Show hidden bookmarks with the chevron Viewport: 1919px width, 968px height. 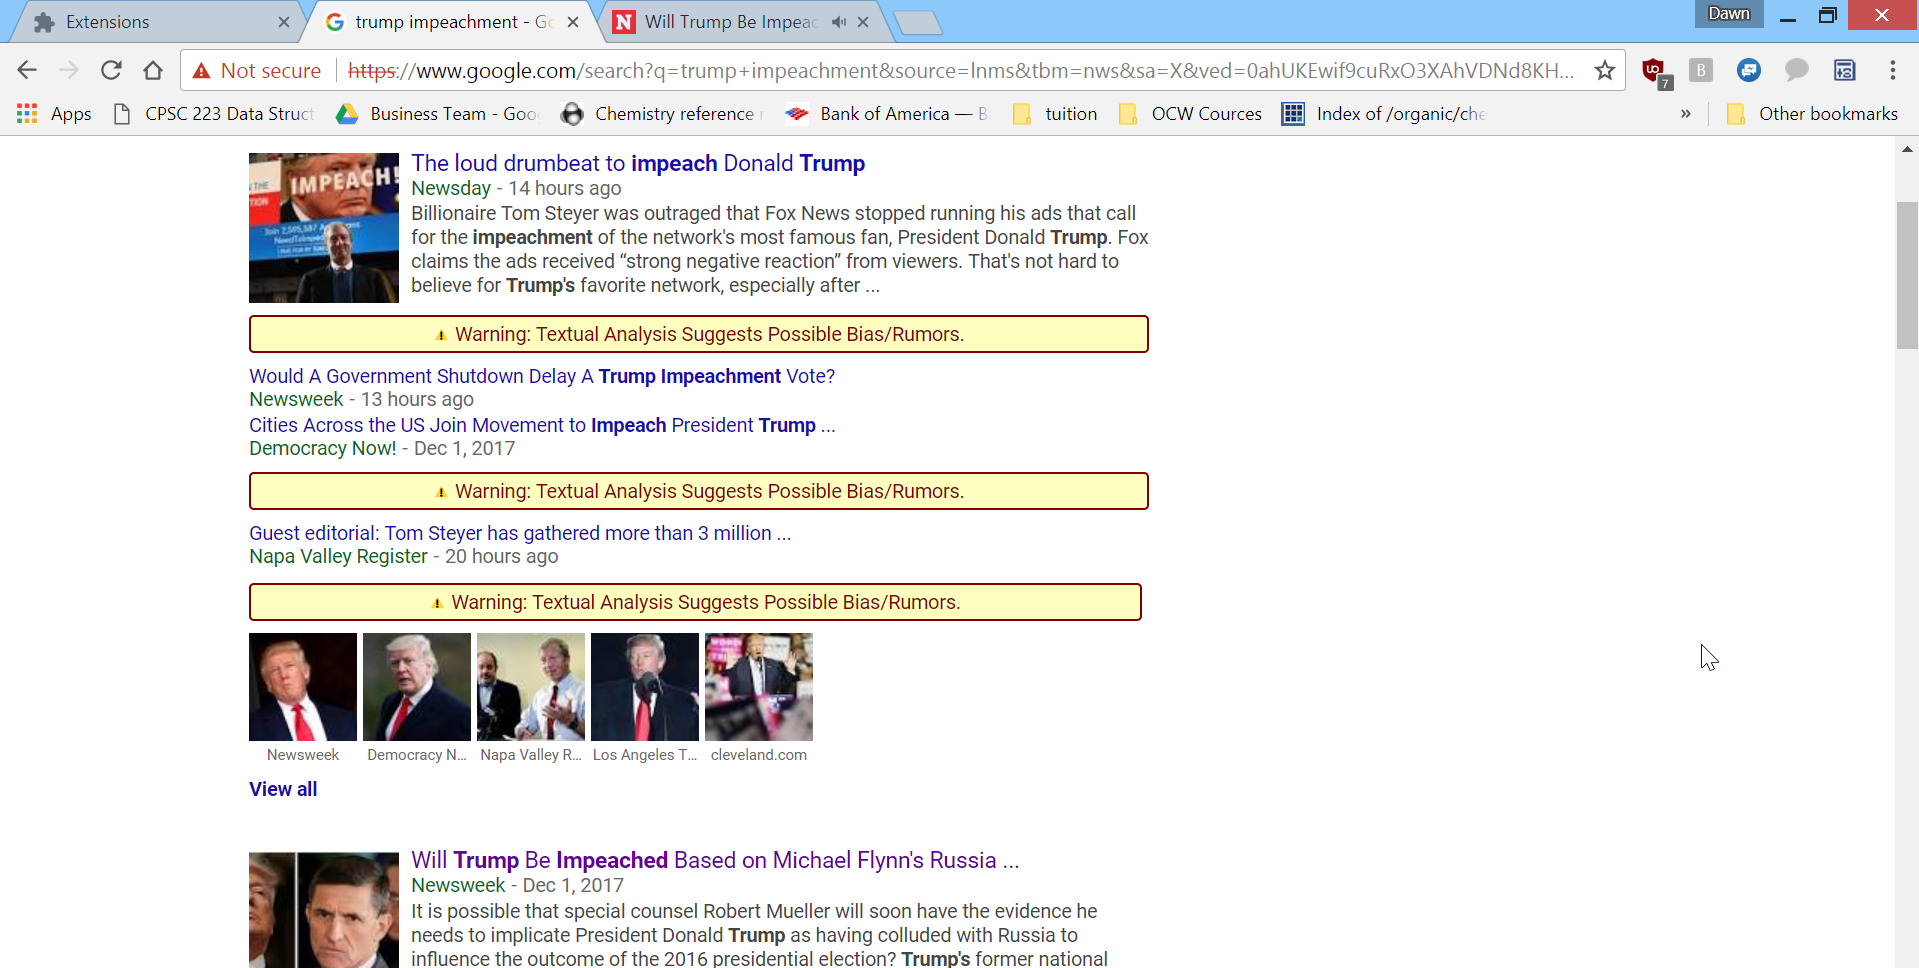[1686, 114]
